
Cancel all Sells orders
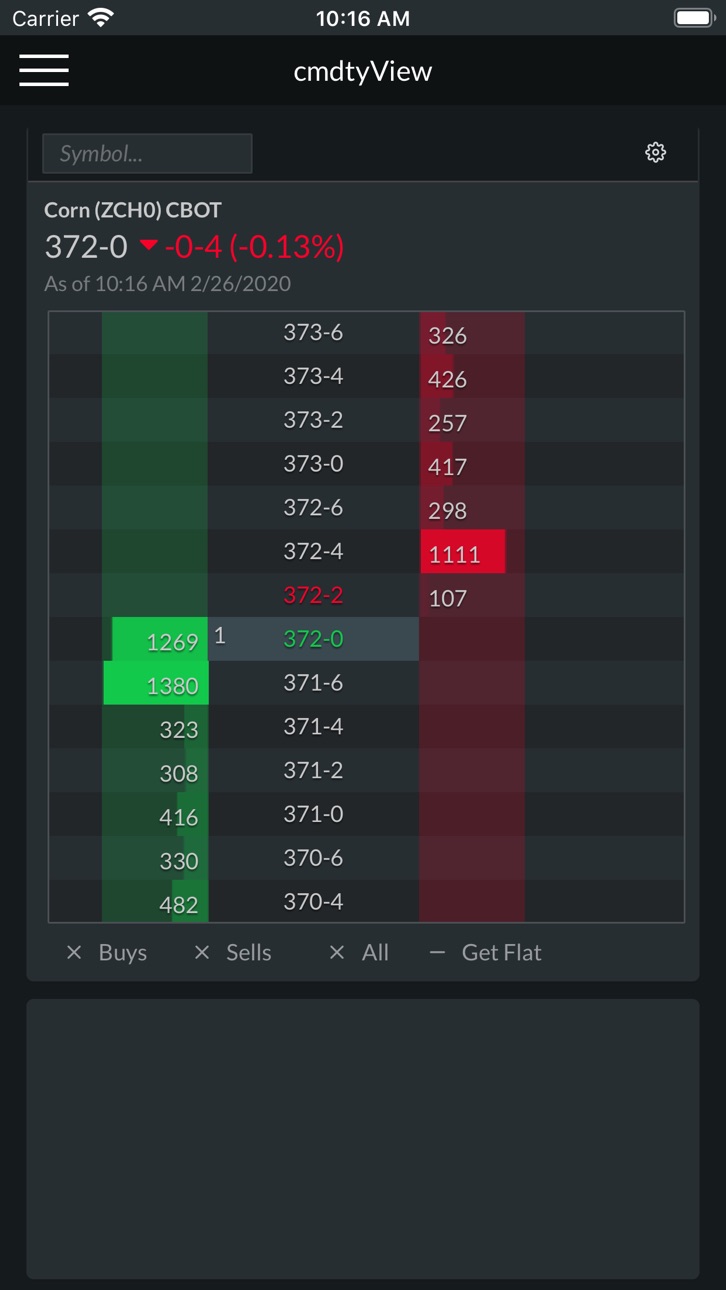coord(233,953)
